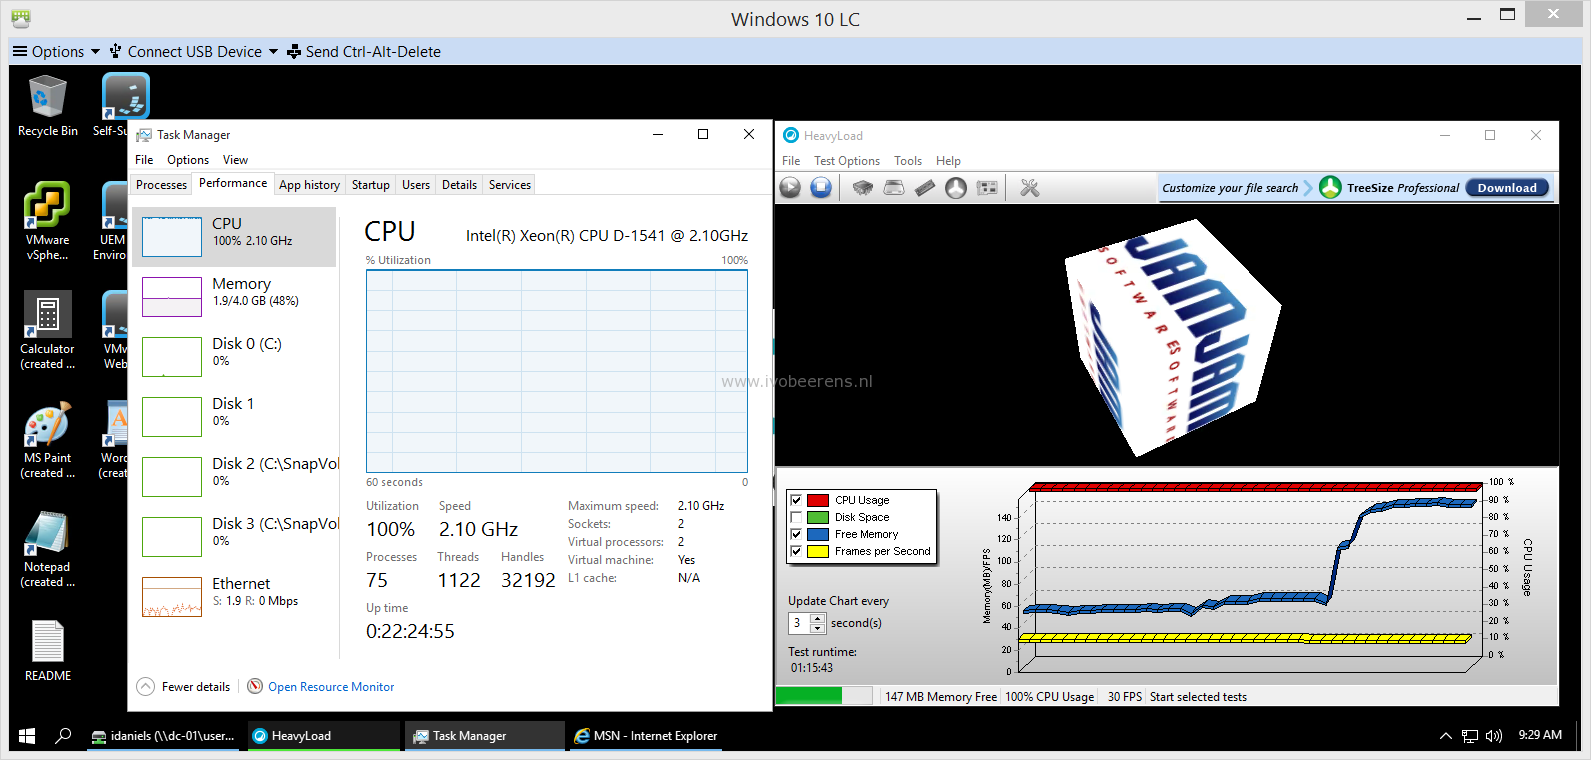Open Calculator desktop shortcut

[x=47, y=331]
